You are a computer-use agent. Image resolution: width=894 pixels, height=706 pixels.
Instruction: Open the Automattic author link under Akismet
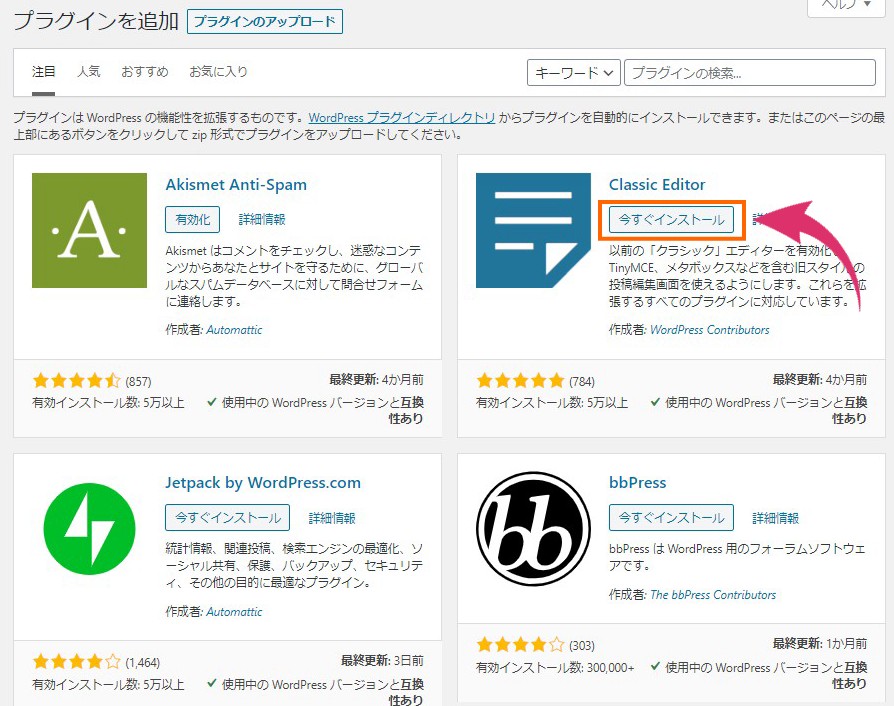(x=234, y=330)
